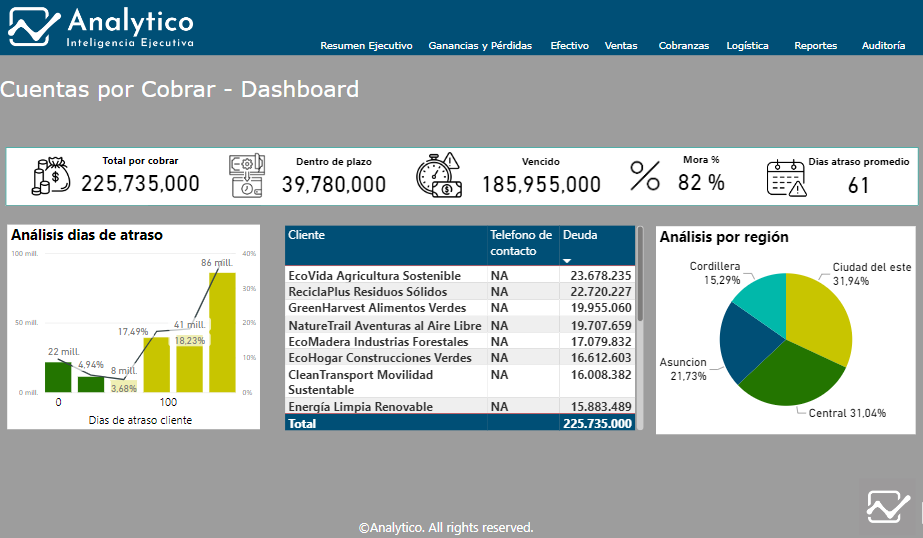Click the Central green pie slice
This screenshot has width=923, height=538.
coord(789,376)
